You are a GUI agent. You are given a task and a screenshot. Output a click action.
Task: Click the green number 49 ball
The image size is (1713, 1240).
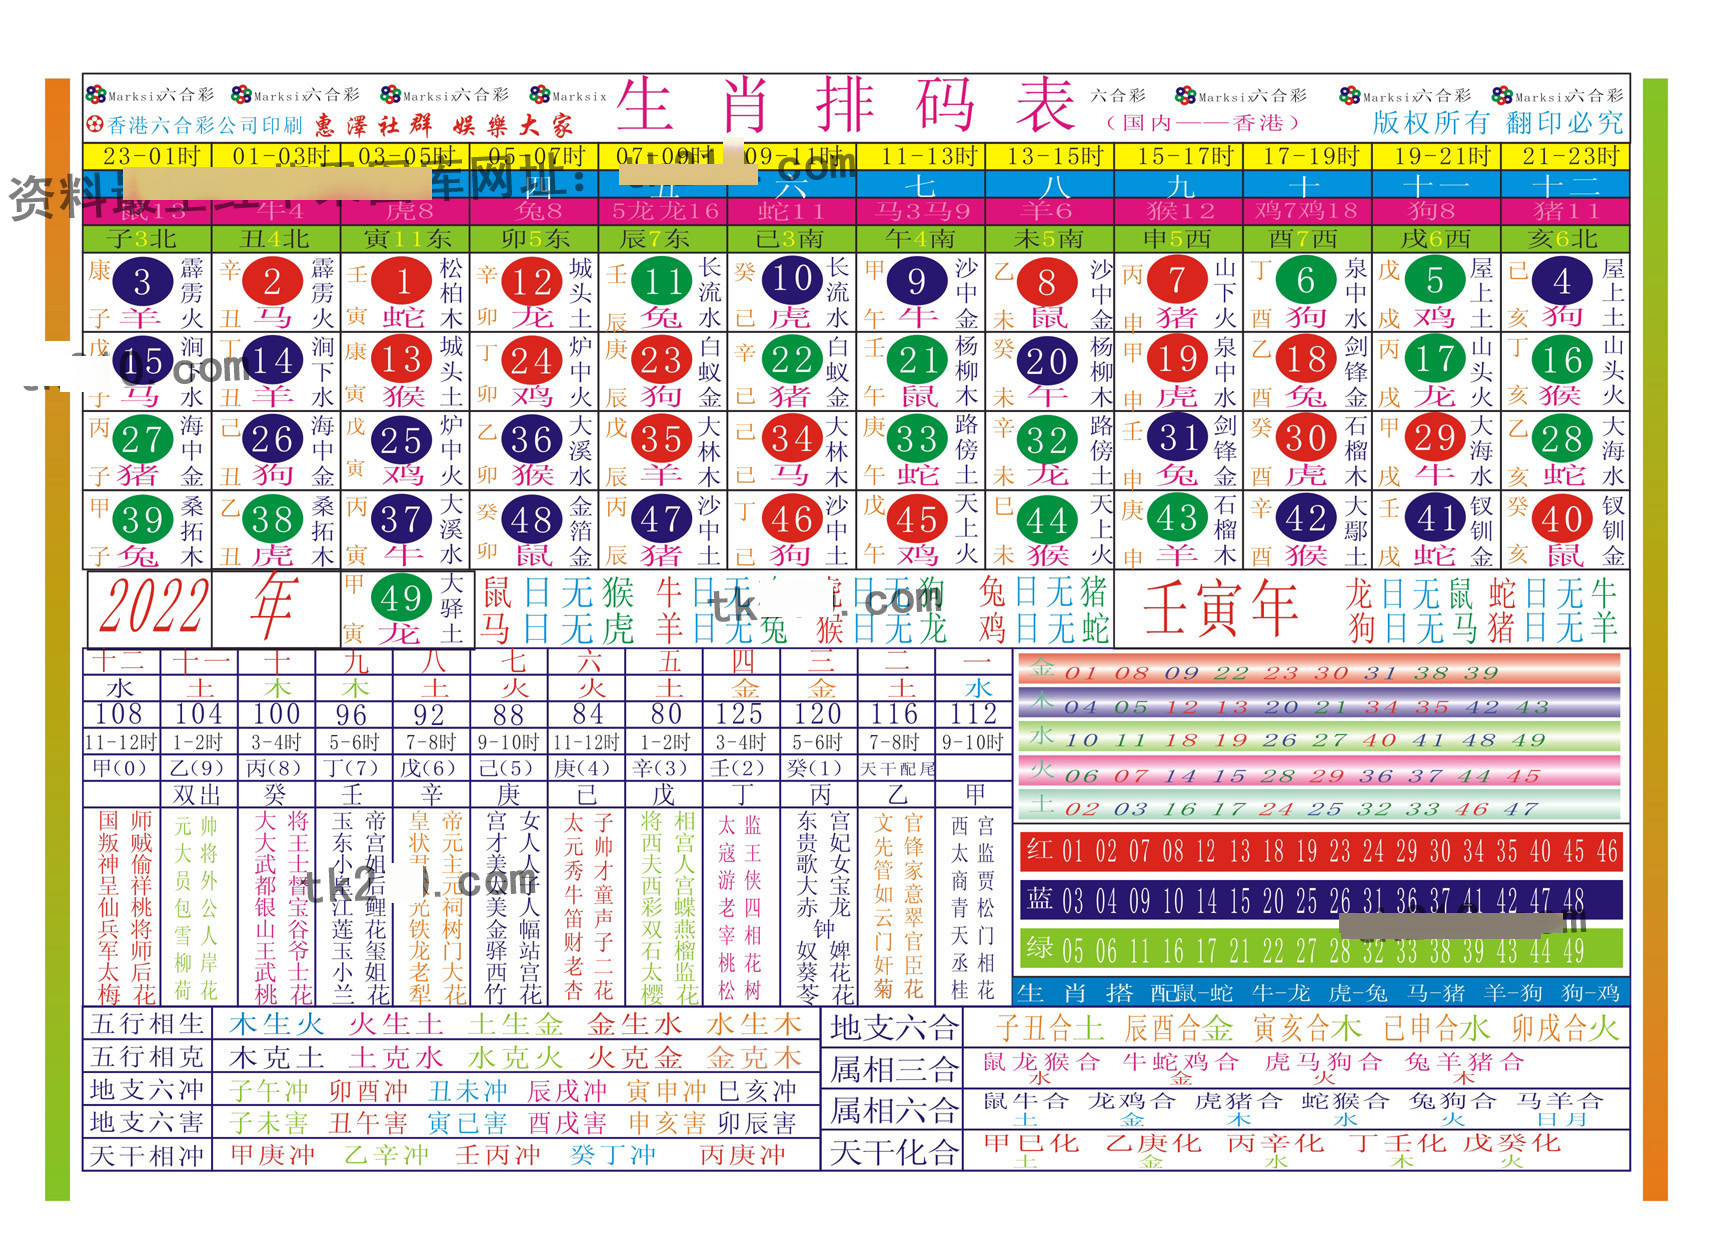pos(401,597)
